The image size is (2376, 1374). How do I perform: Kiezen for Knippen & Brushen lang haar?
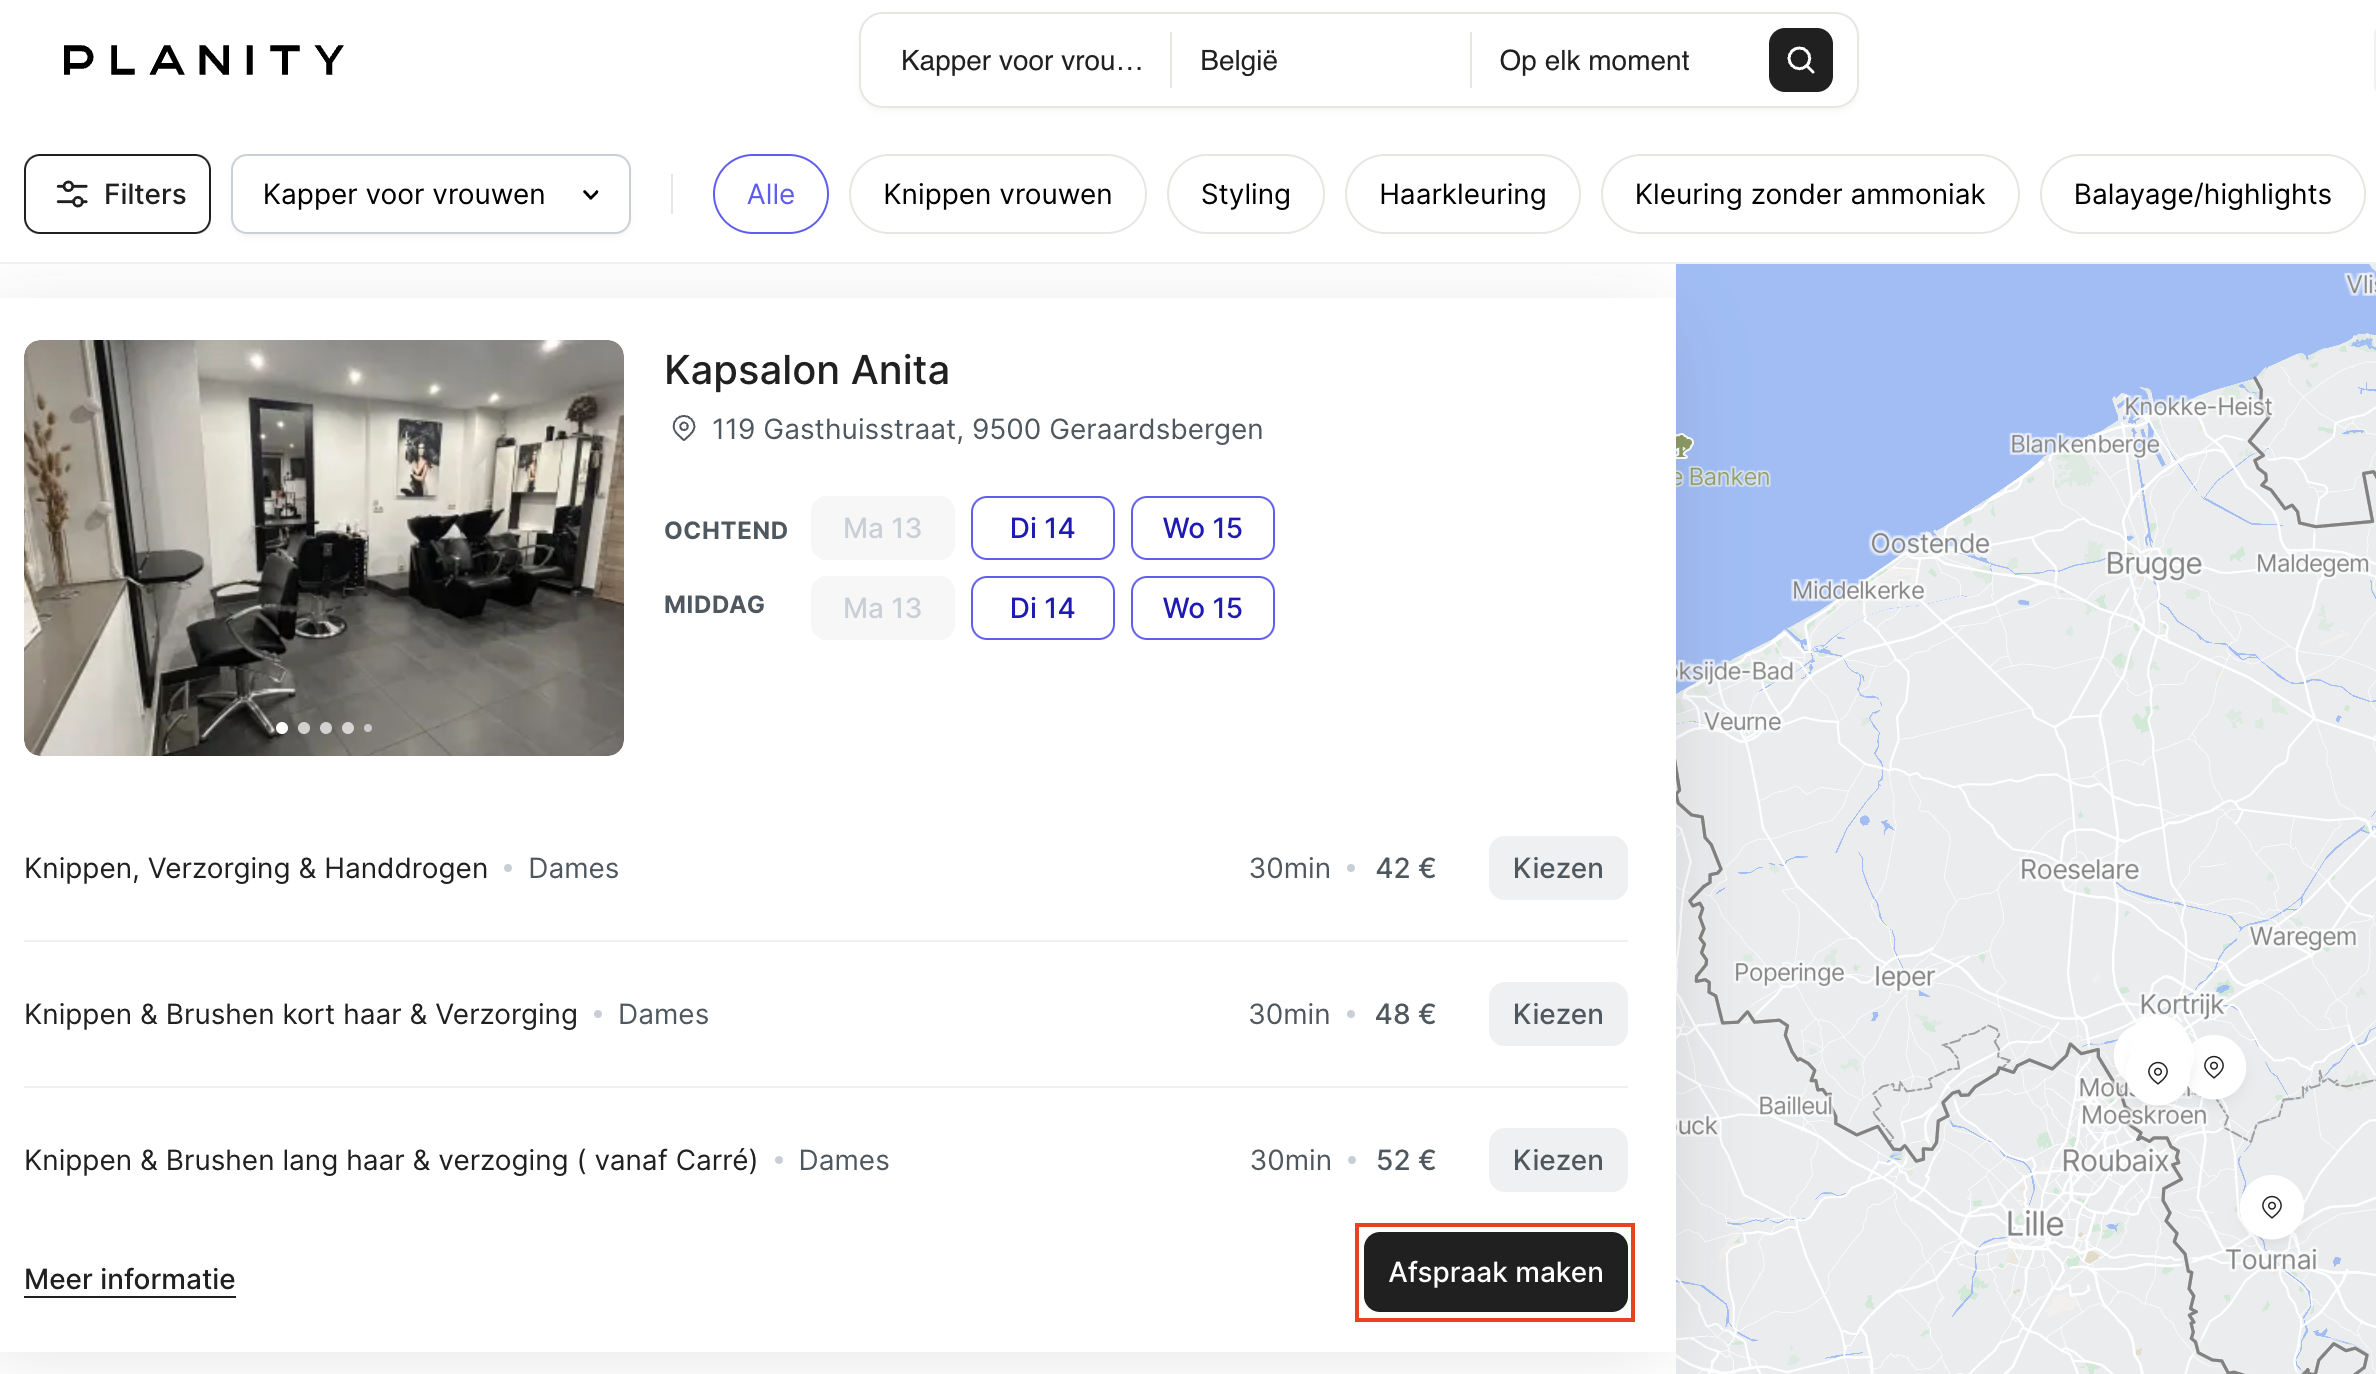[x=1557, y=1160]
